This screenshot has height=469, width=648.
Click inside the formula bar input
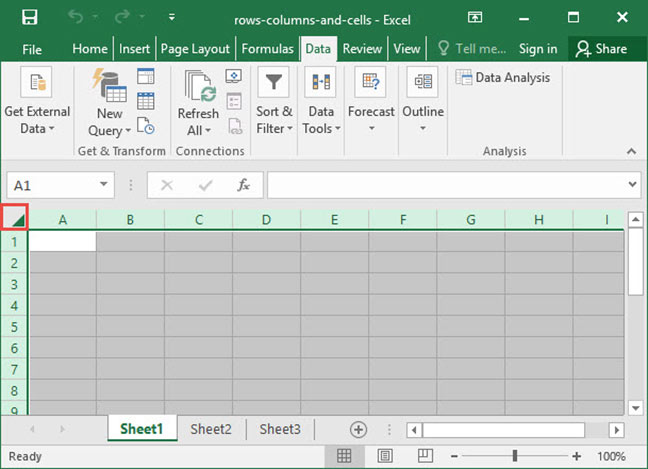pyautogui.click(x=446, y=185)
